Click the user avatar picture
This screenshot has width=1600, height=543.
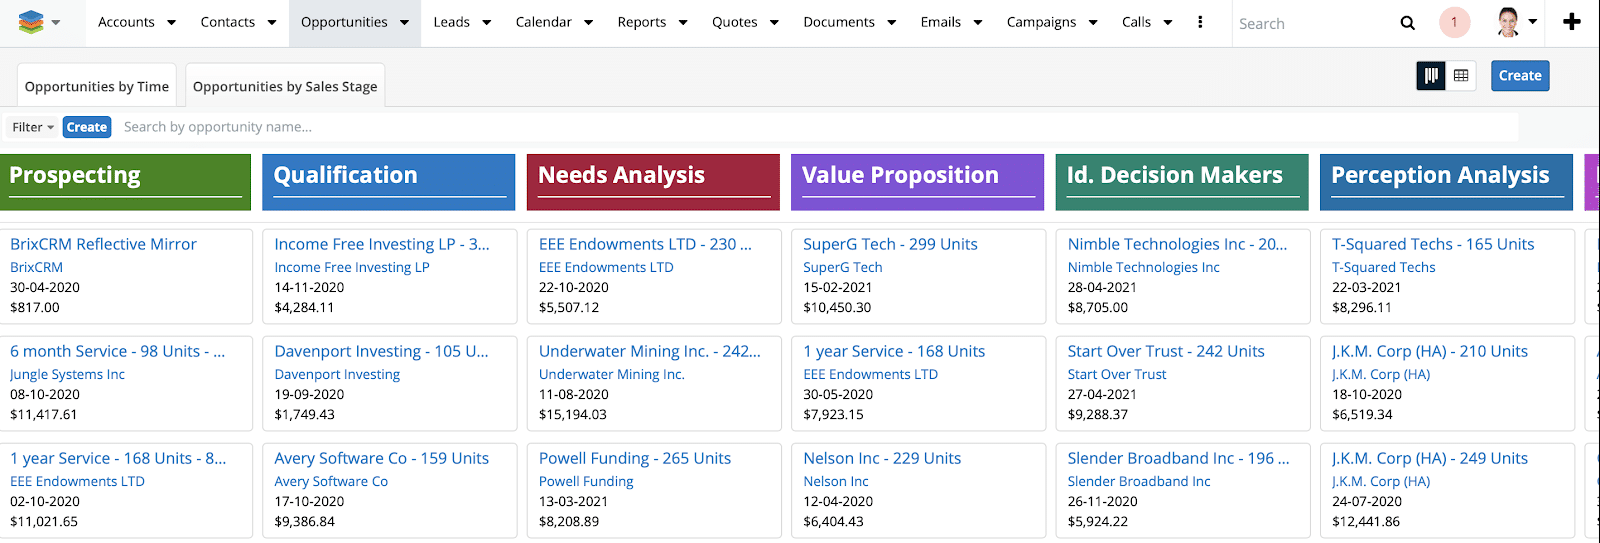(1508, 22)
